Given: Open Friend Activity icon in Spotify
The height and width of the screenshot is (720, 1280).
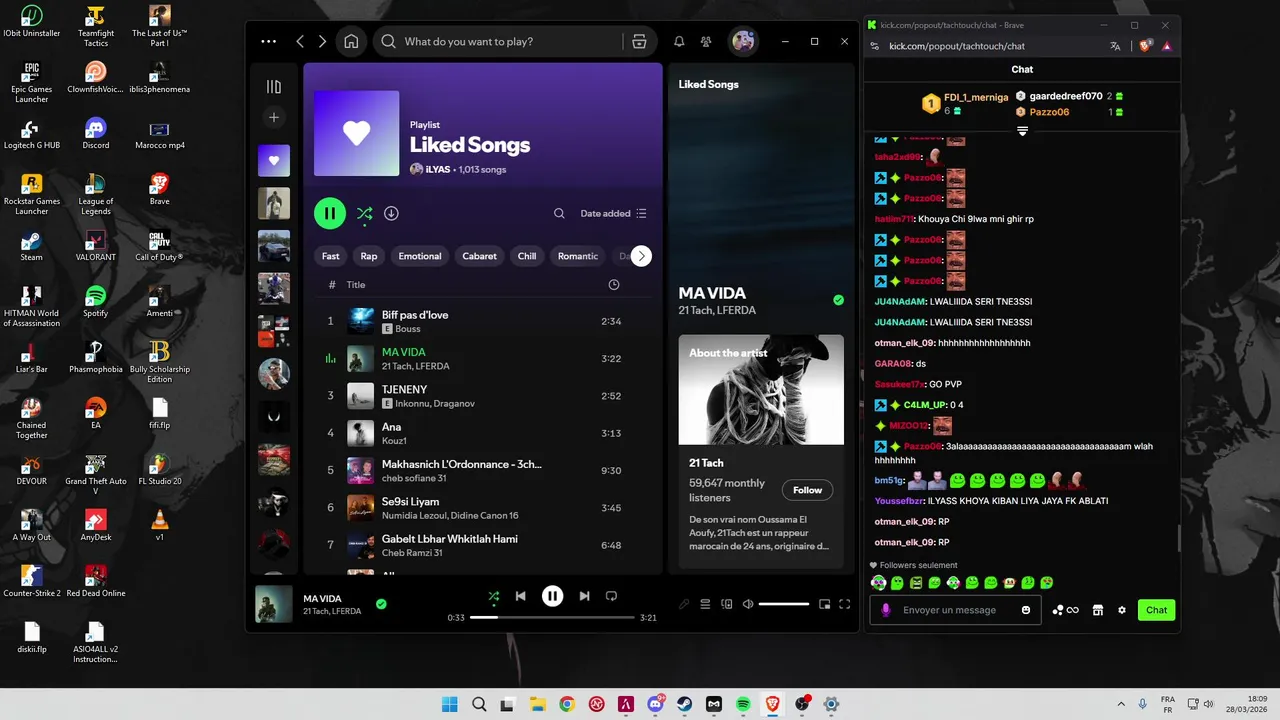Looking at the screenshot, I should point(706,41).
